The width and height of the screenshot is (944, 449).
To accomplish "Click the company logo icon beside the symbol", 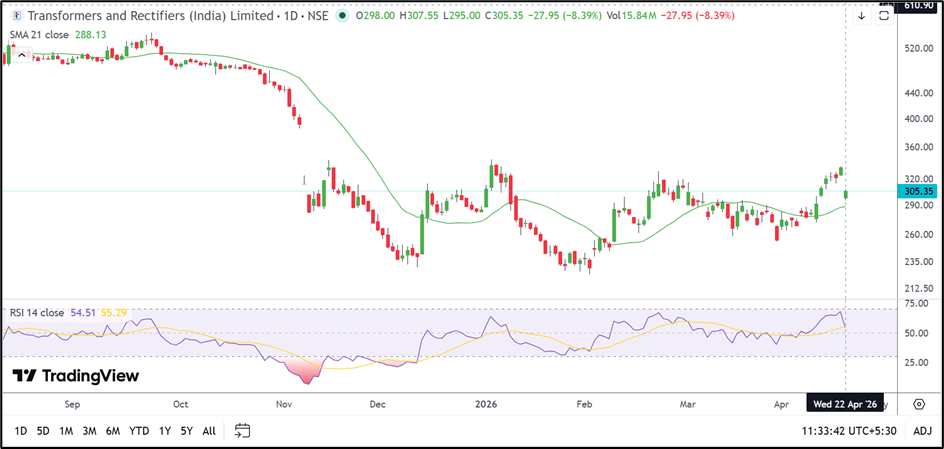I will (x=17, y=17).
